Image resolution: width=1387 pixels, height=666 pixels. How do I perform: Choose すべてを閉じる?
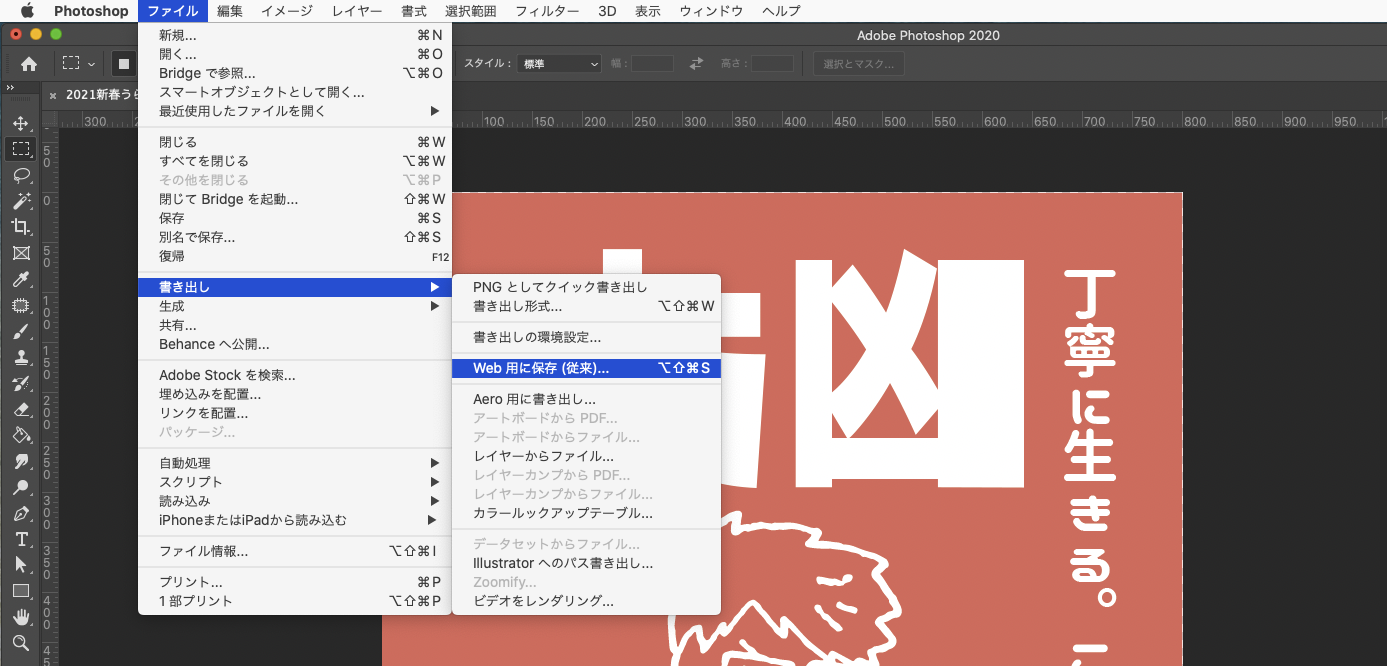[x=295, y=161]
